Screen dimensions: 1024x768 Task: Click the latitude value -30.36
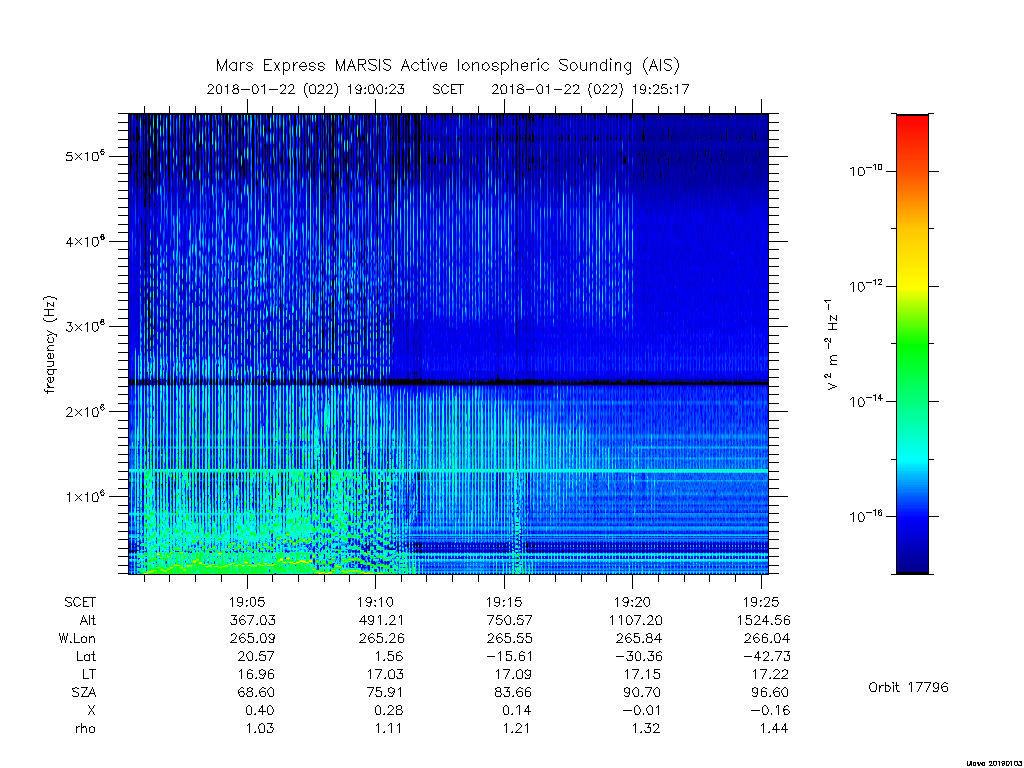click(638, 656)
